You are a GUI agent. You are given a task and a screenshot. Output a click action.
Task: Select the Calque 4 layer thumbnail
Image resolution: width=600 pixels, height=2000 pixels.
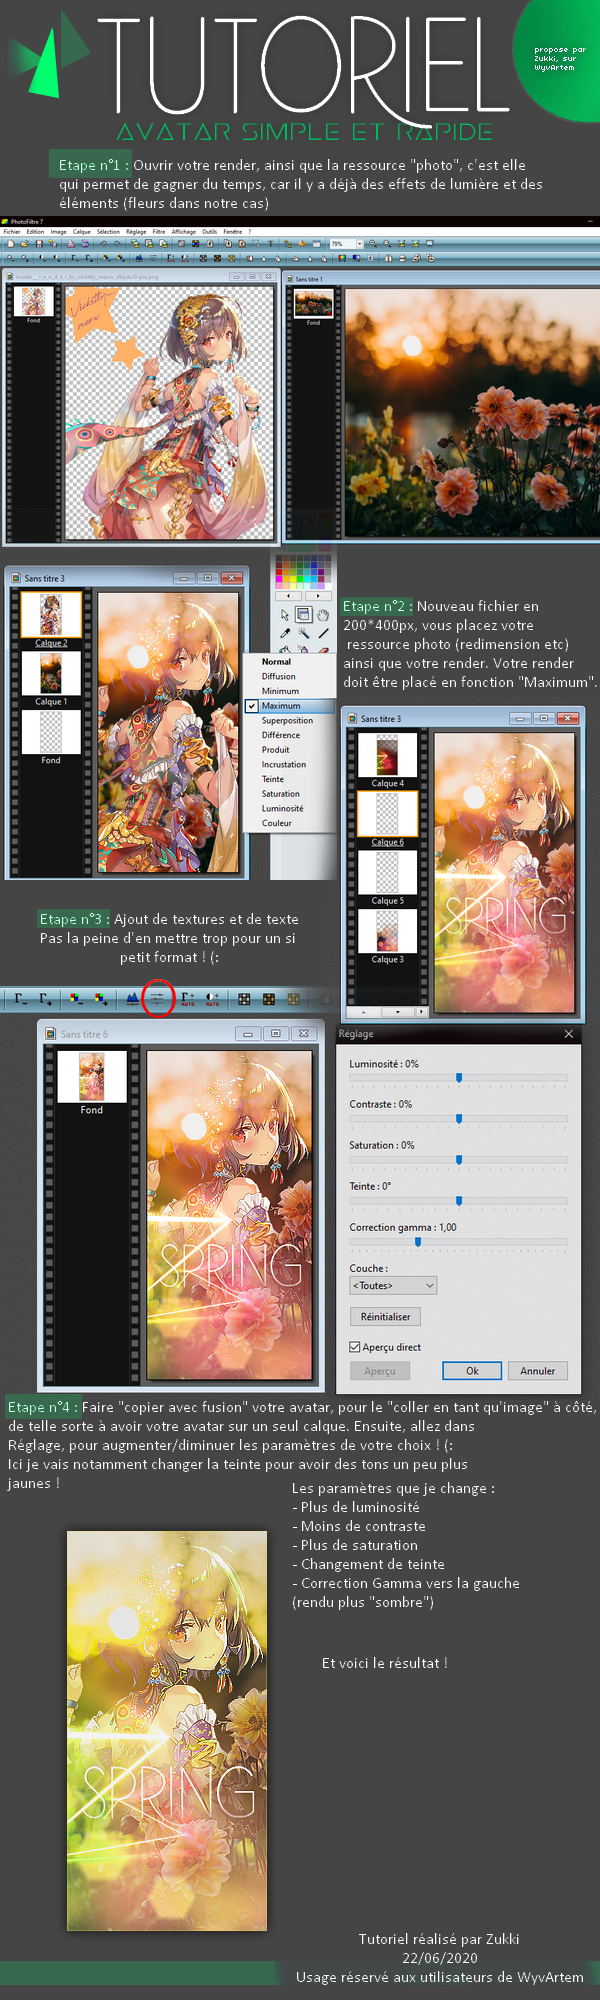pos(387,755)
